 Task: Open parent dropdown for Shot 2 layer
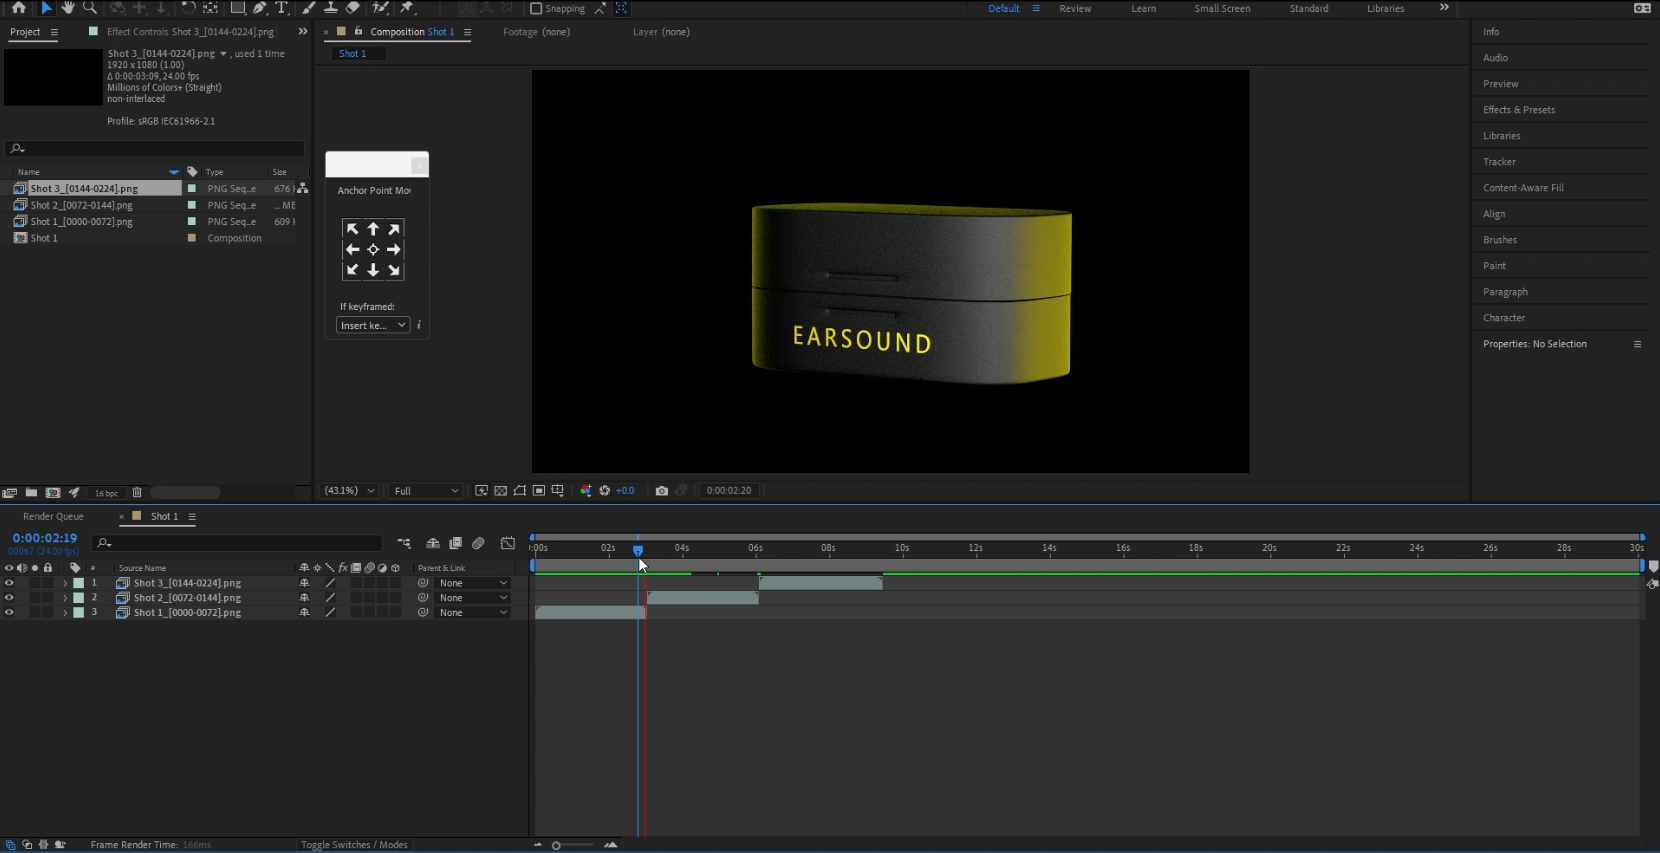click(x=473, y=598)
